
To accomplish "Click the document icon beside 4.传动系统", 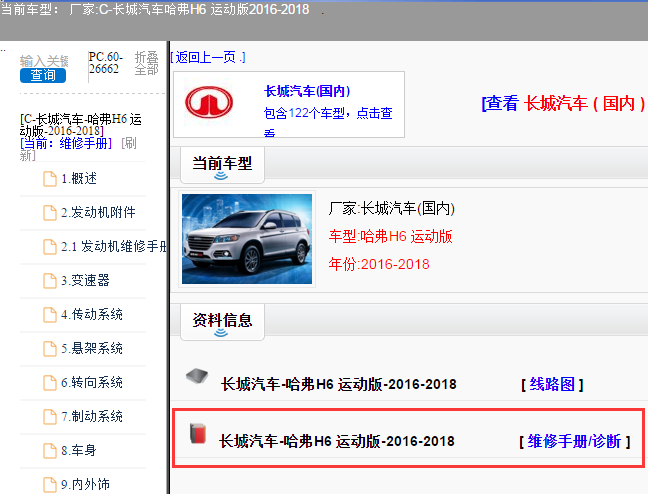I will click(50, 315).
